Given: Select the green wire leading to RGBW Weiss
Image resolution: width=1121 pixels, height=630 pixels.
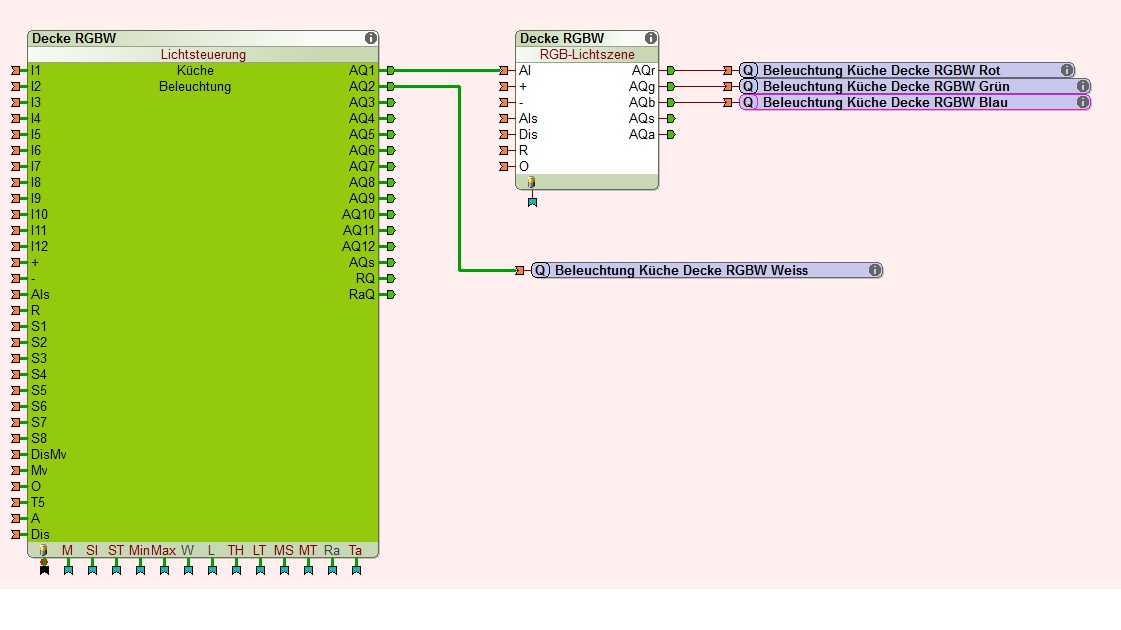Looking at the screenshot, I should tap(459, 180).
